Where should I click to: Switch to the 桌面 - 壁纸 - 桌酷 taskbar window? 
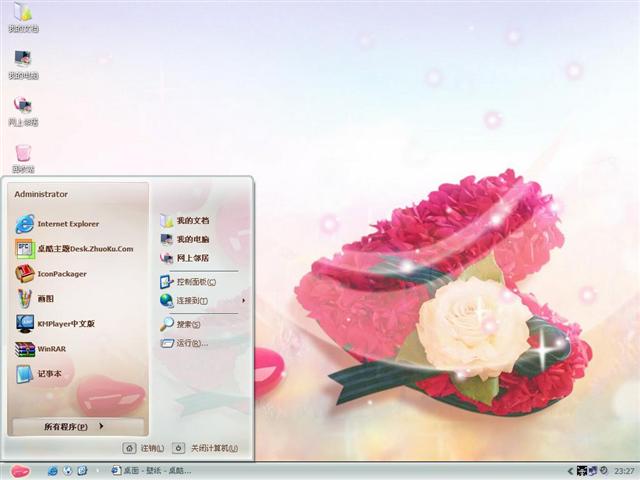pyautogui.click(x=151, y=471)
